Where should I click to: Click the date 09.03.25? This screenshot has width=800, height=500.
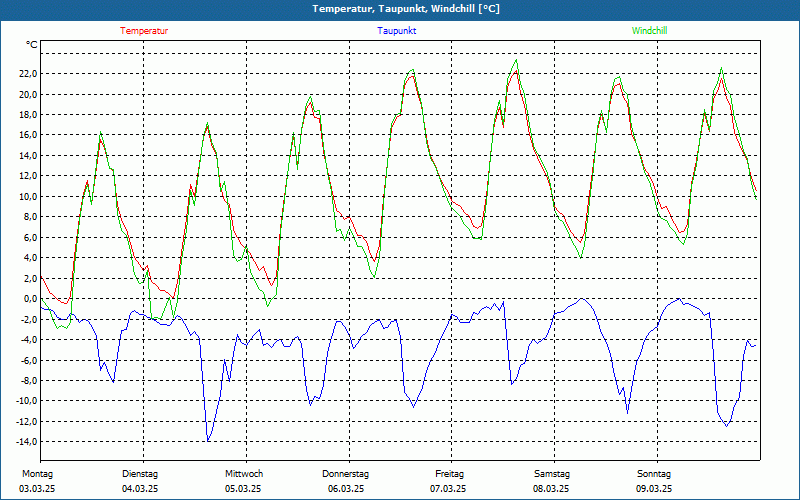click(654, 489)
